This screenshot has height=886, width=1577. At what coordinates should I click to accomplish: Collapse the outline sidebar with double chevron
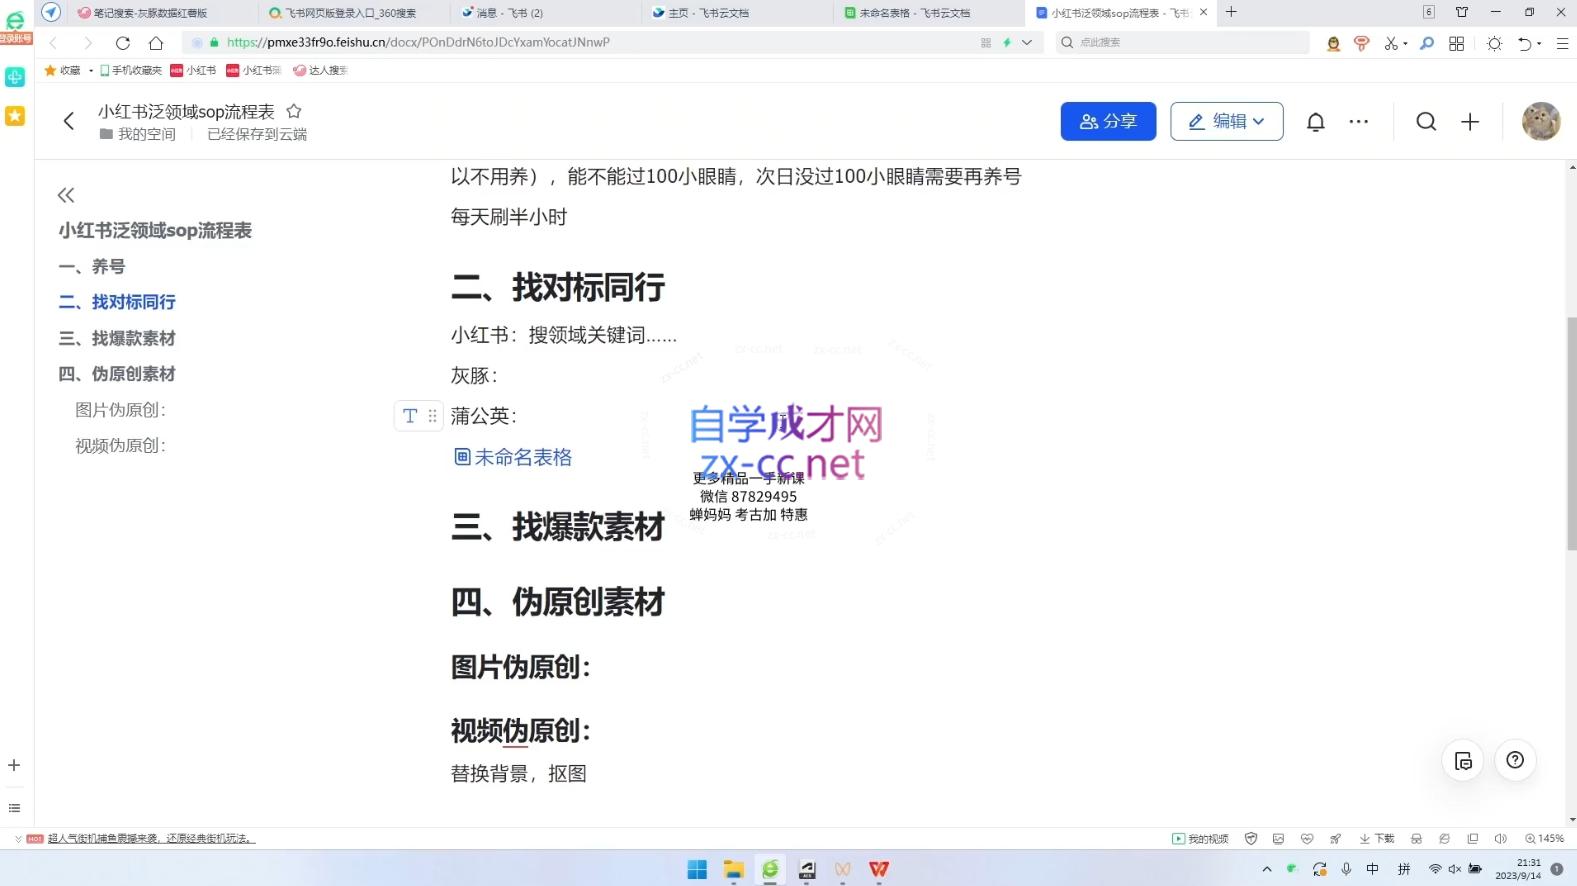pyautogui.click(x=66, y=195)
